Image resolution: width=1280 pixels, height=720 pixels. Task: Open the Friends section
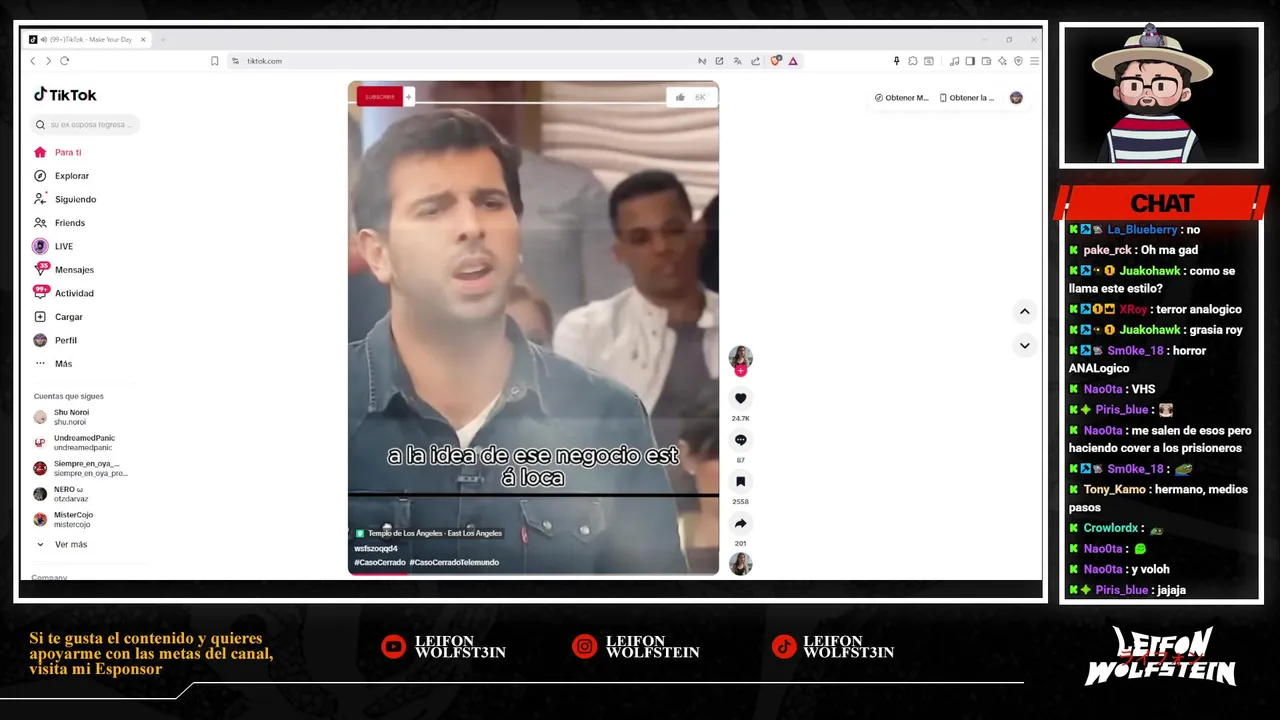click(x=59, y=223)
